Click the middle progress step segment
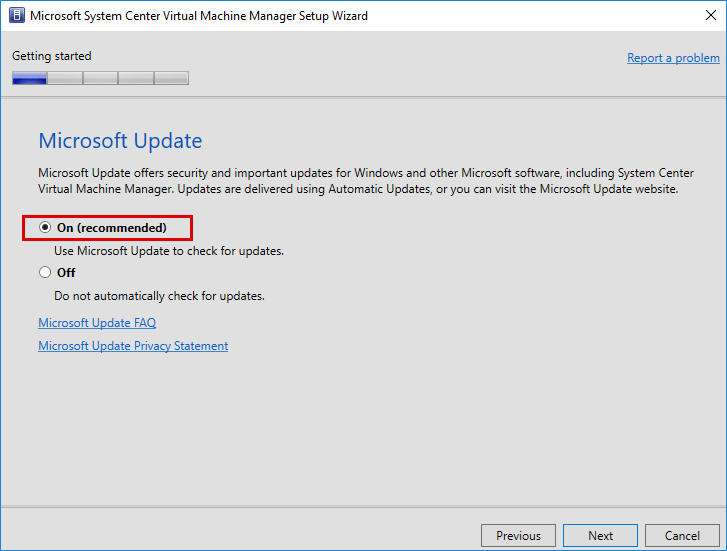Screen dimensions: 727x551 [100, 78]
